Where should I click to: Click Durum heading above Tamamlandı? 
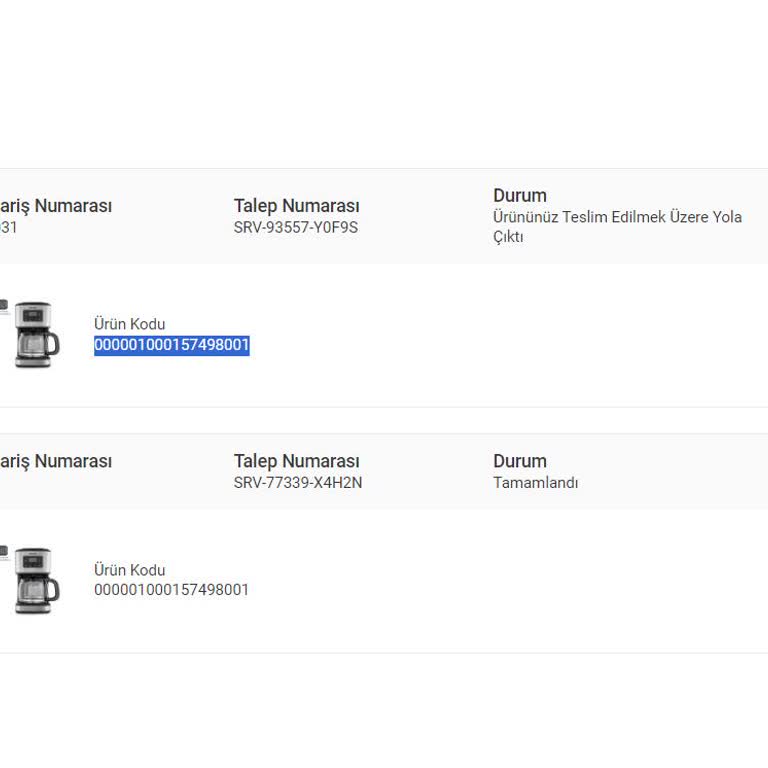pos(519,461)
